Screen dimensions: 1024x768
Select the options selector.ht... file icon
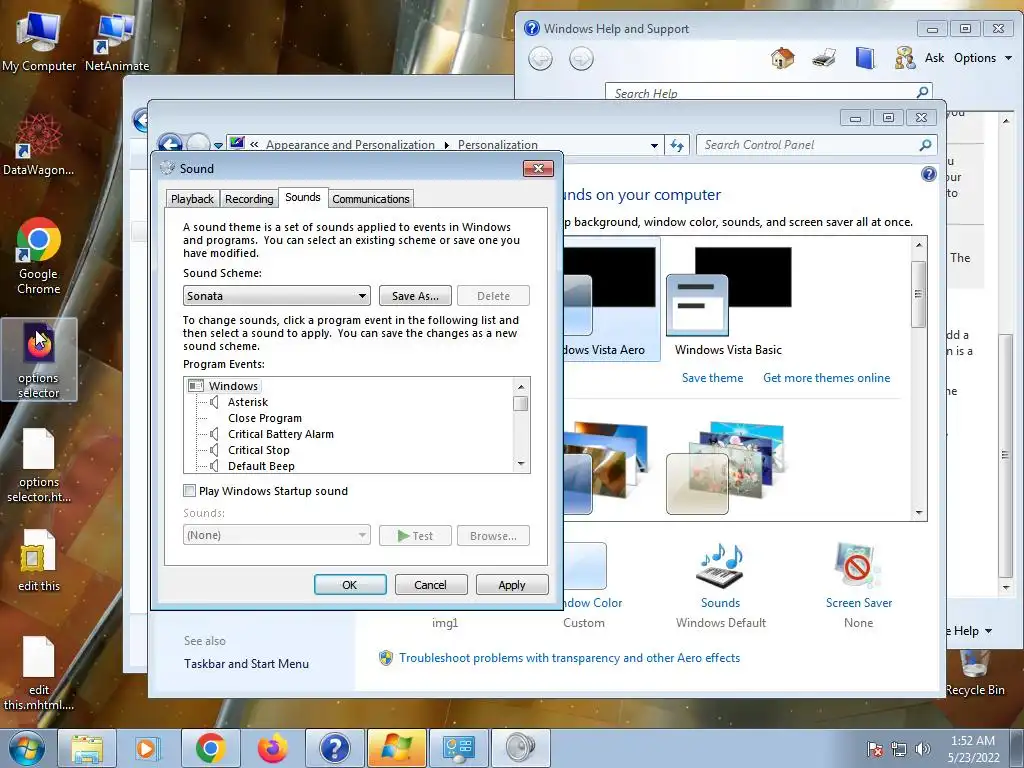coord(39,465)
